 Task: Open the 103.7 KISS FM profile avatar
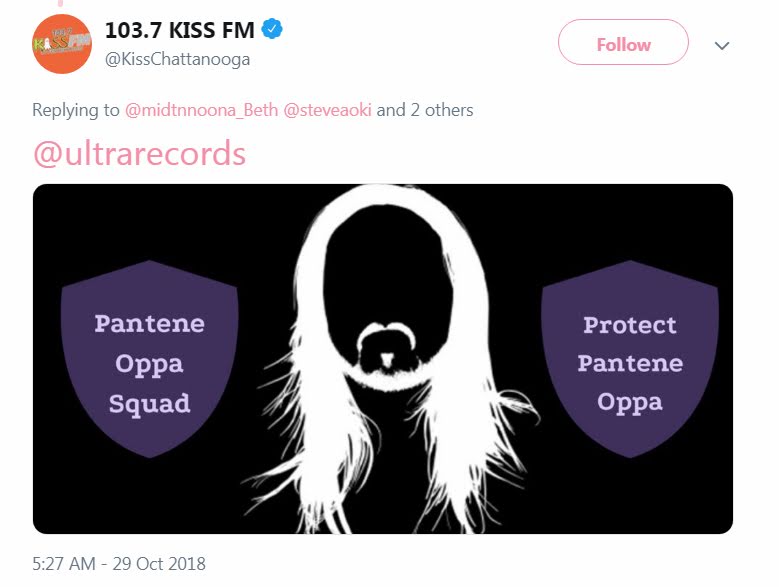point(62,44)
